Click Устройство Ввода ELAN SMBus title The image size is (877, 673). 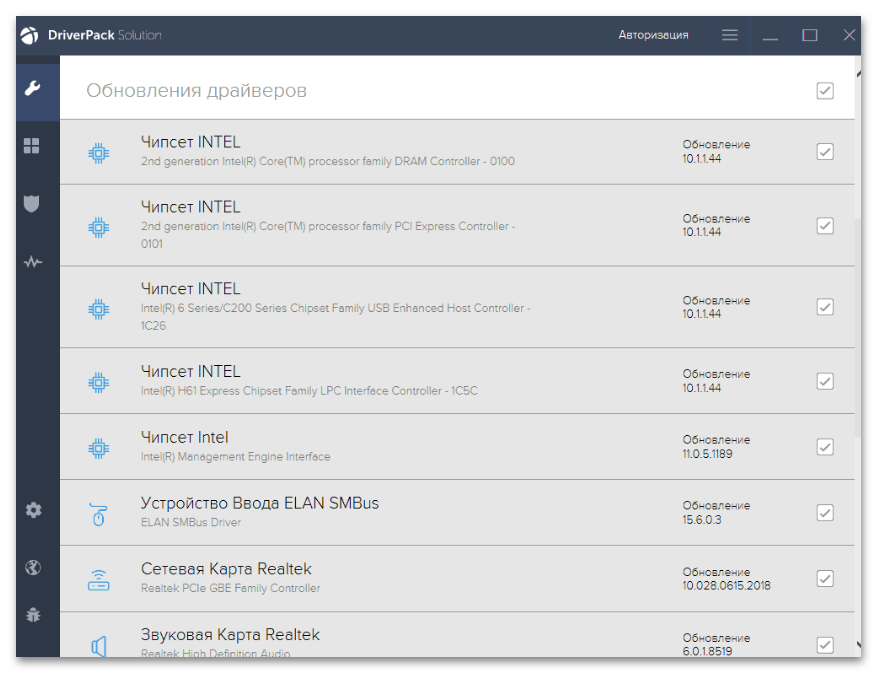[260, 503]
